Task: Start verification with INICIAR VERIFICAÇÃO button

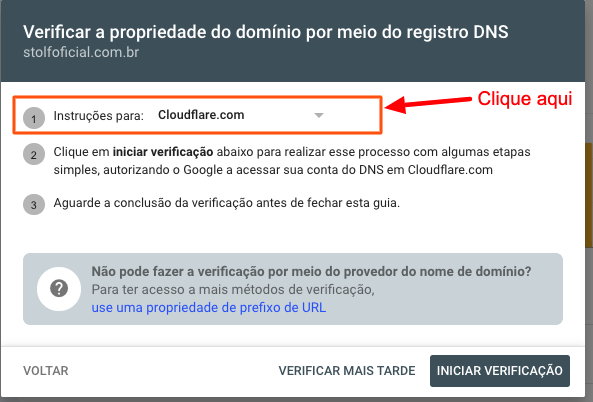Action: click(500, 371)
